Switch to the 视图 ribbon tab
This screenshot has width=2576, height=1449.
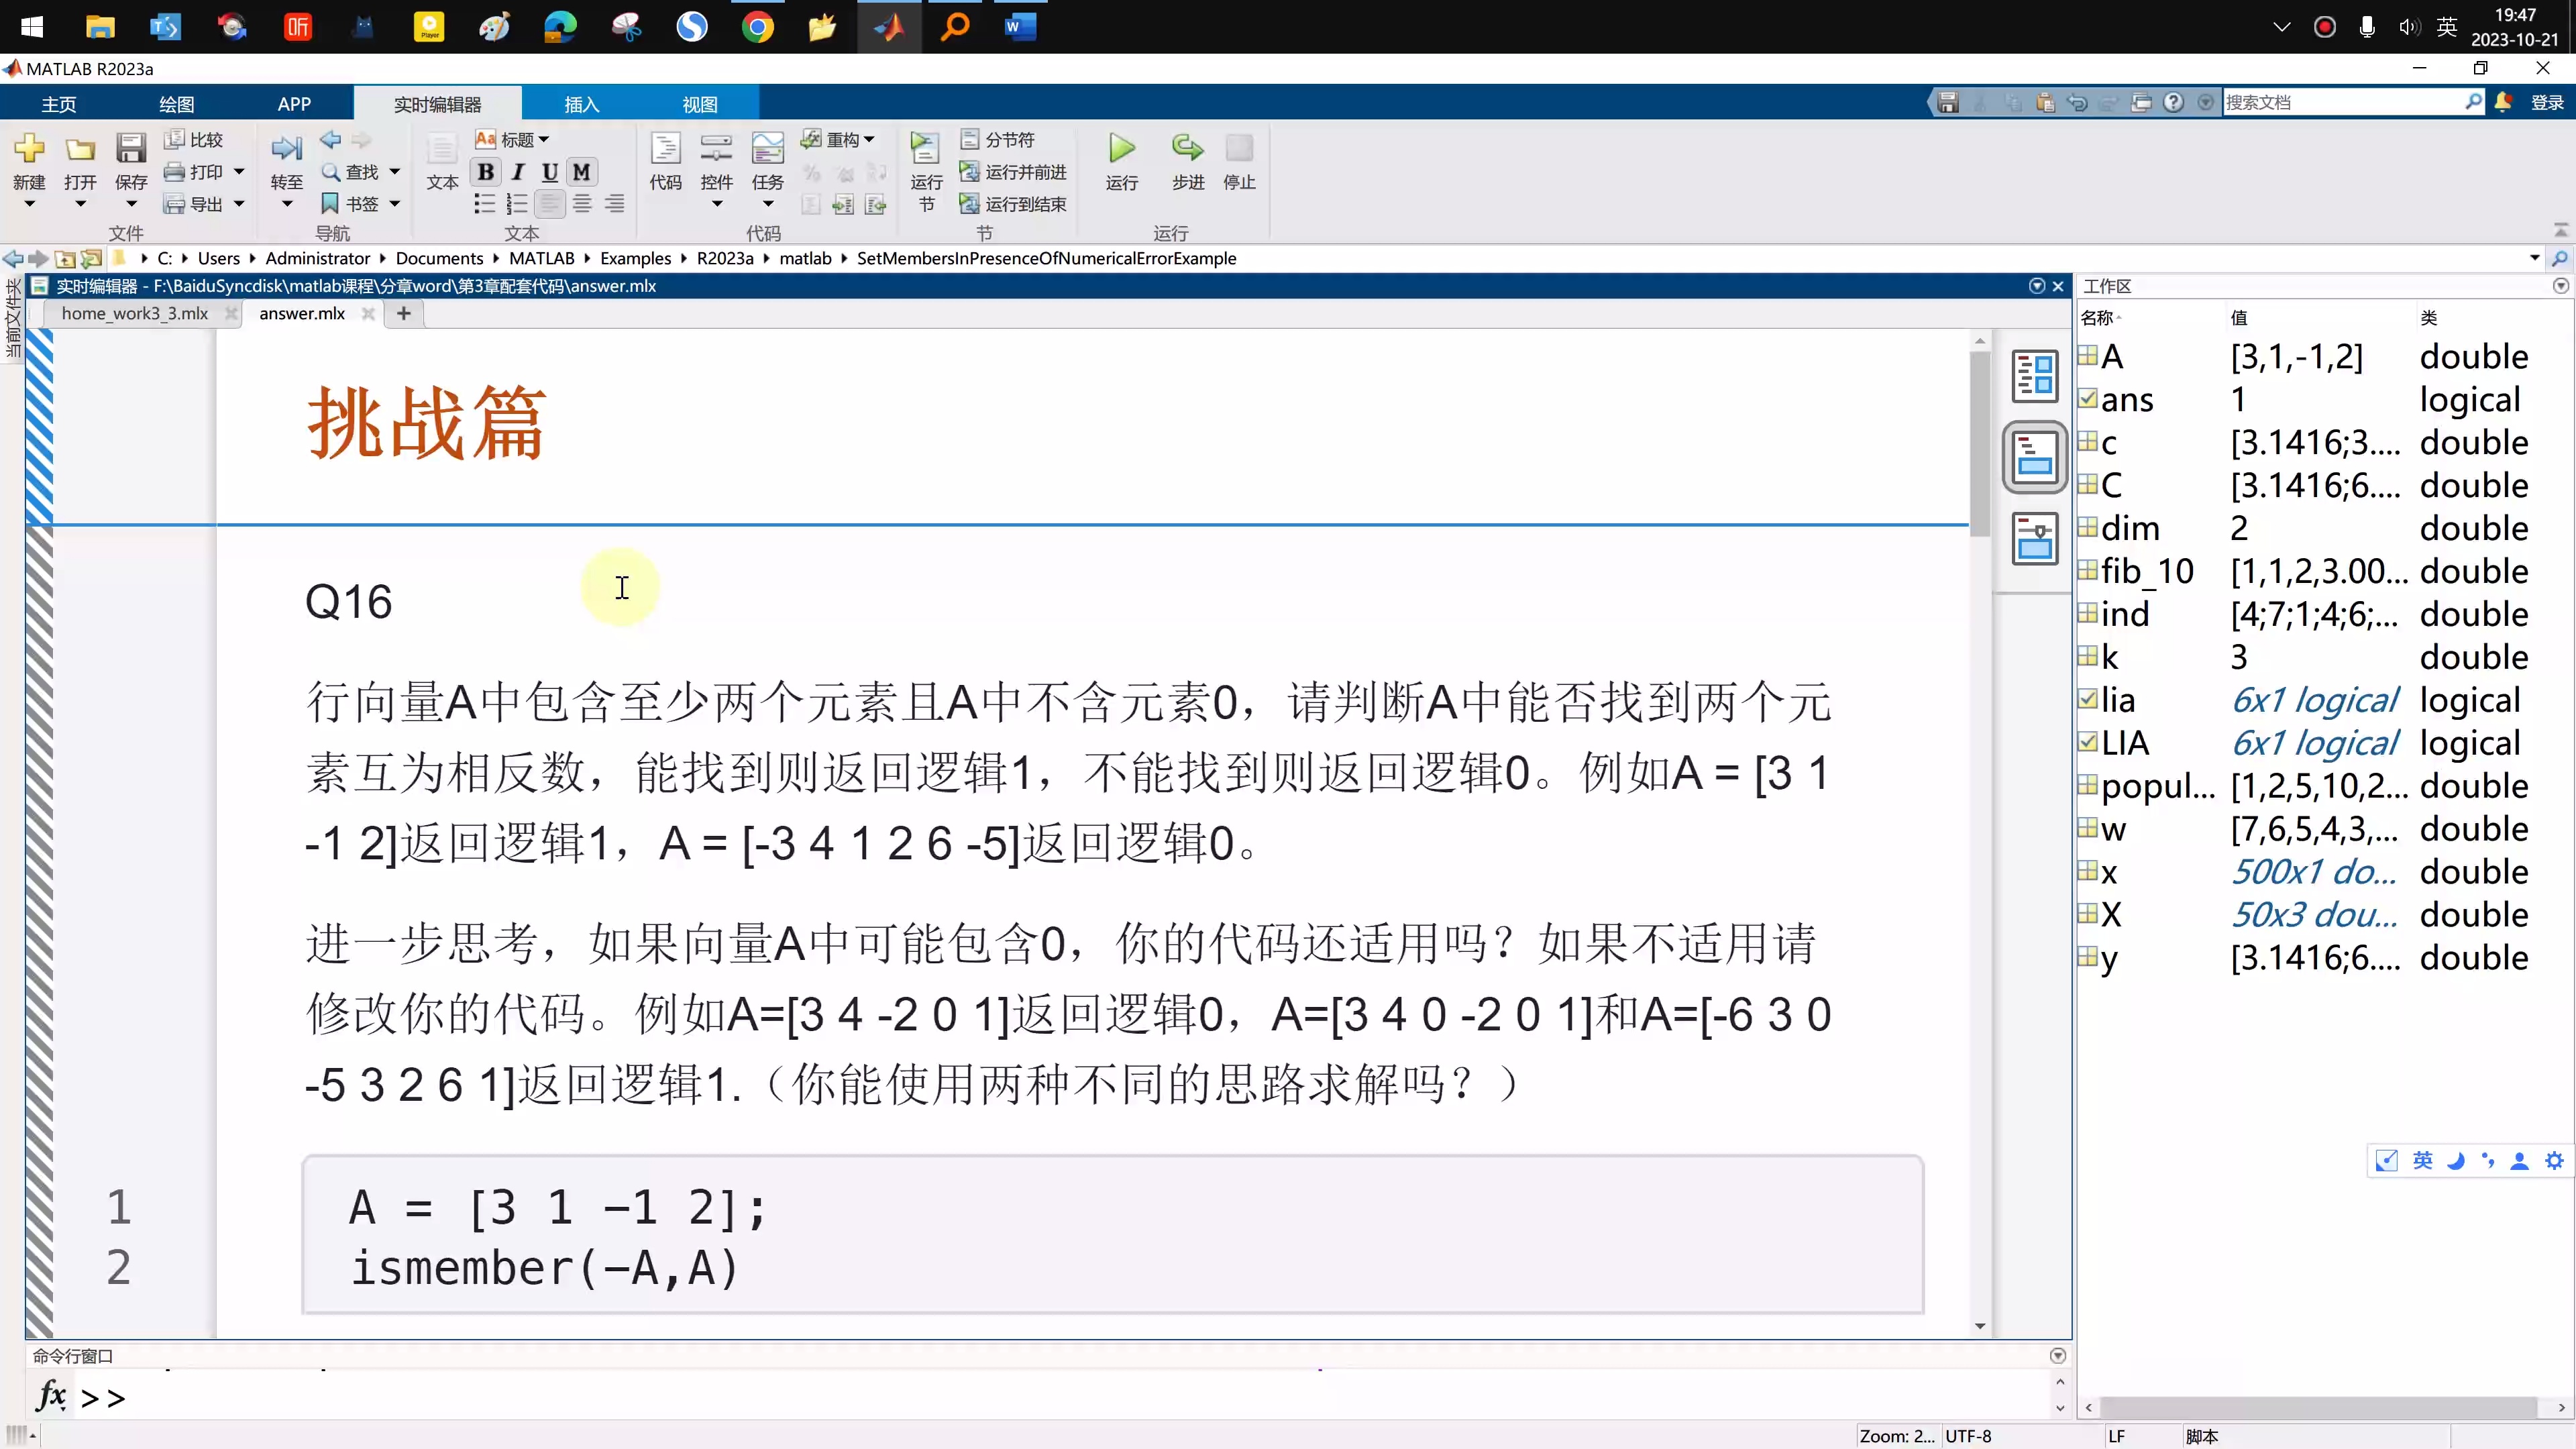(701, 103)
